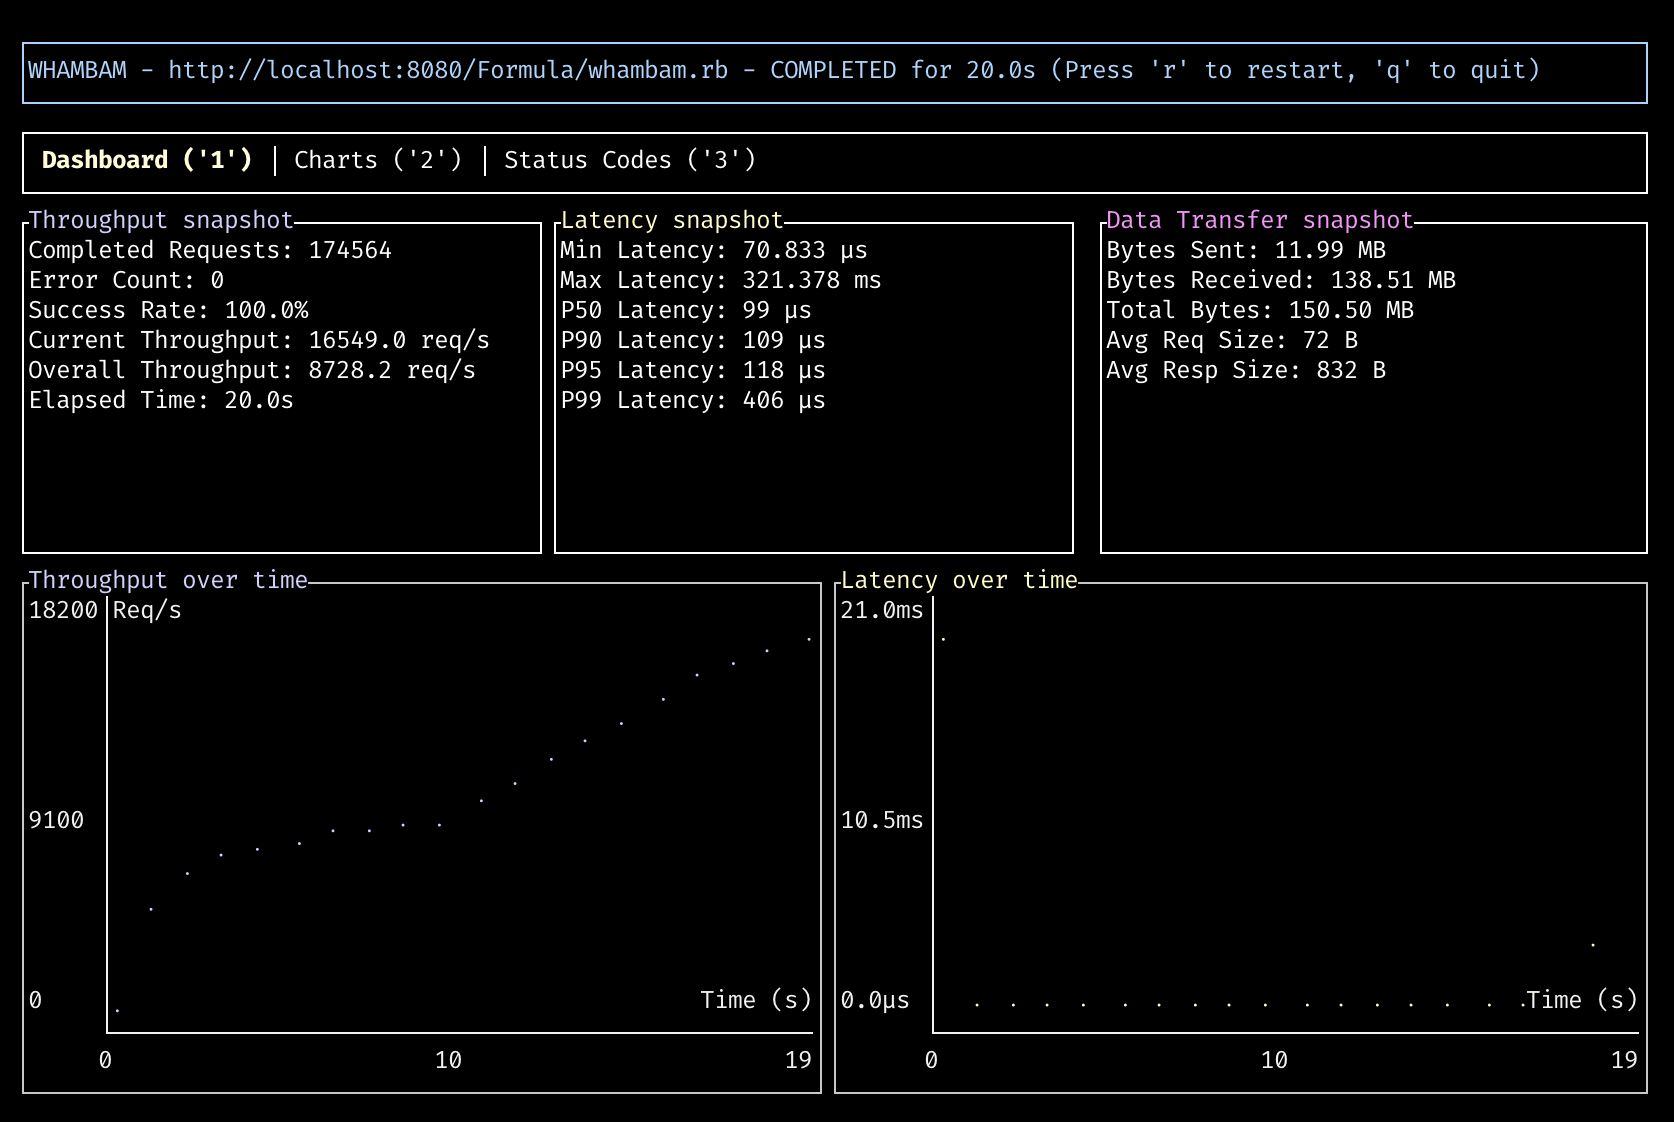The width and height of the screenshot is (1674, 1122).
Task: Click the Elapsed Time line
Action: pyautogui.click(x=161, y=400)
